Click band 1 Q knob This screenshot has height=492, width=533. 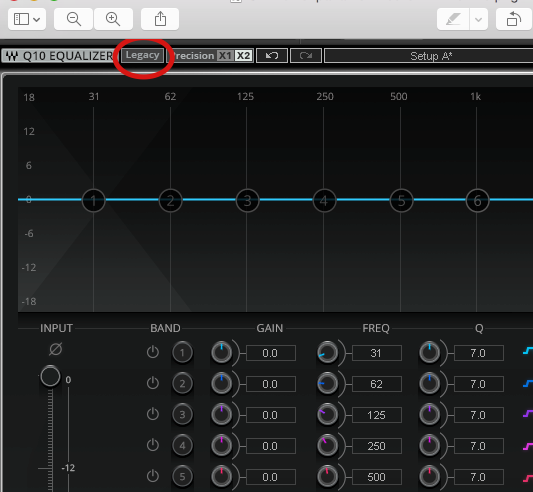(x=429, y=353)
